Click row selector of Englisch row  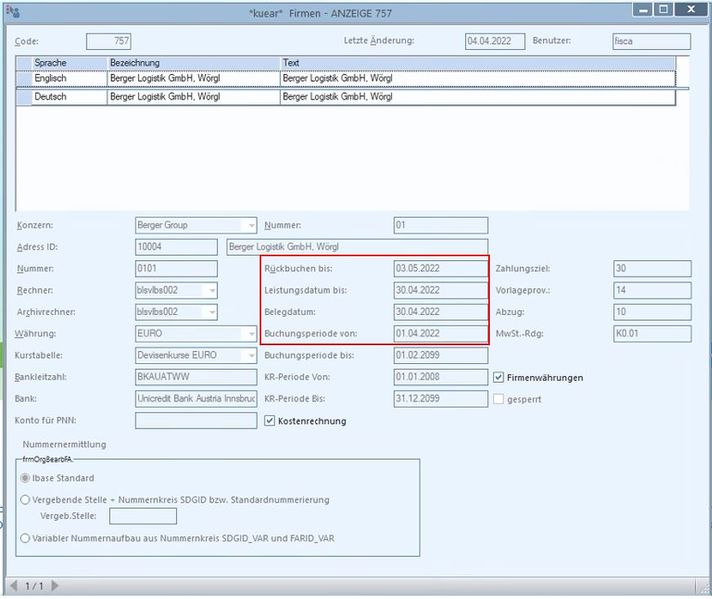click(x=24, y=79)
